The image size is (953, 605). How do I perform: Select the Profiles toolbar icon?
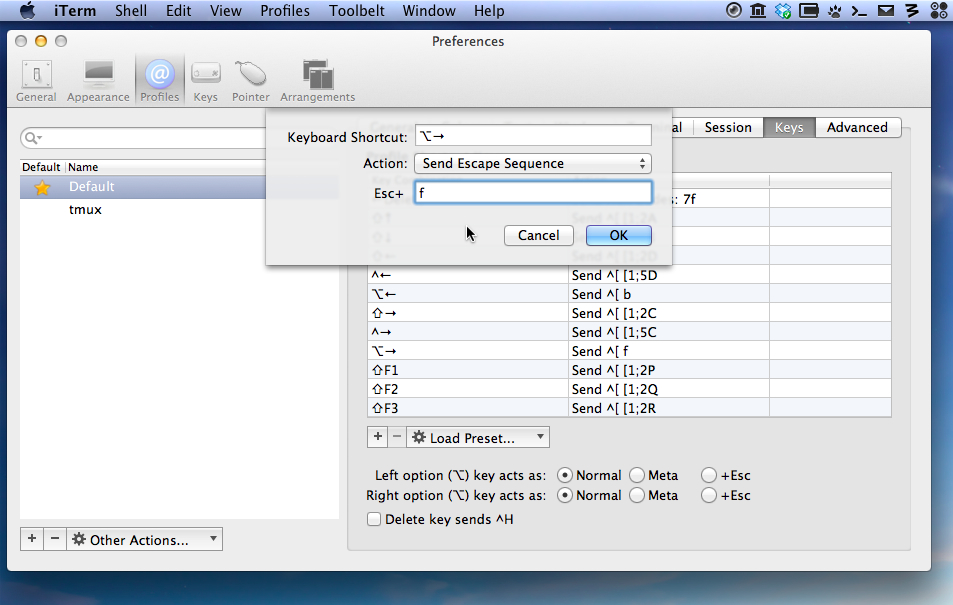point(159,81)
